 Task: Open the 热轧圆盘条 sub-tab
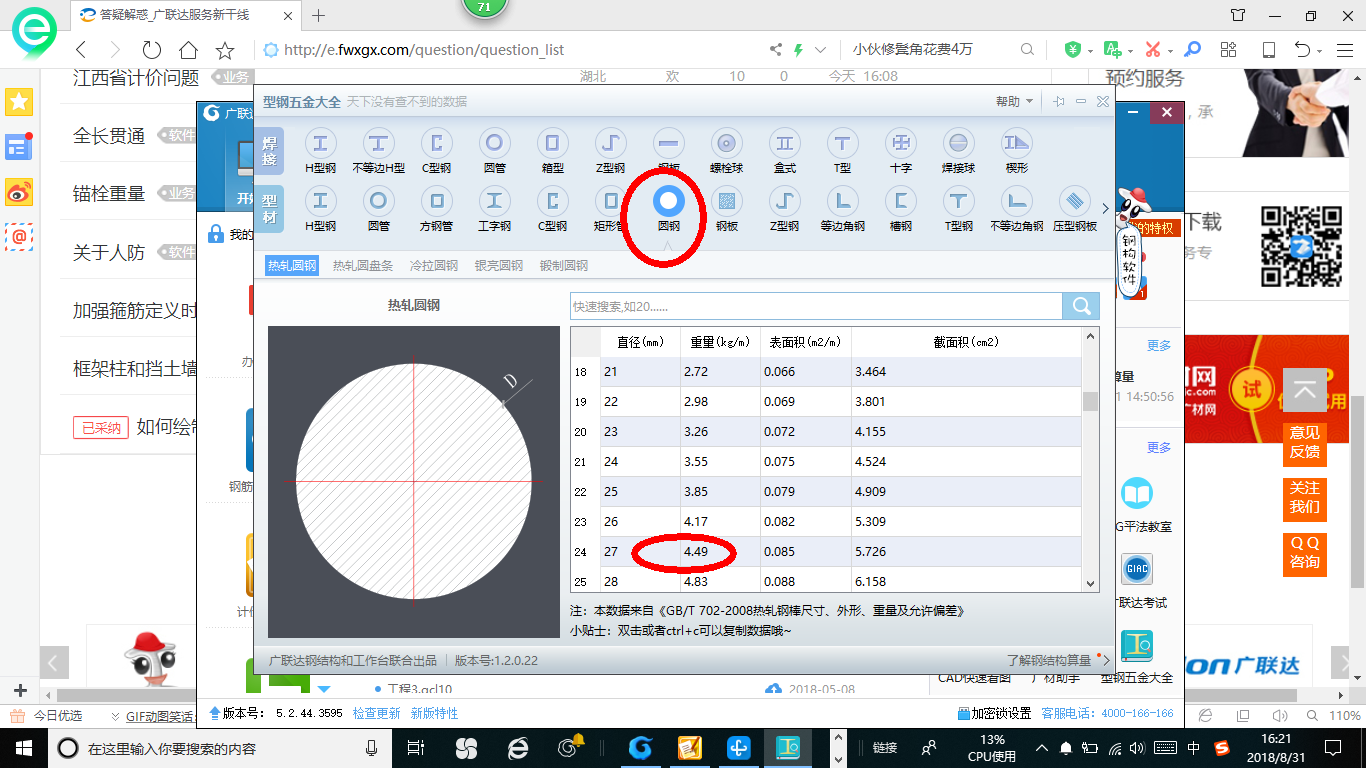point(362,265)
